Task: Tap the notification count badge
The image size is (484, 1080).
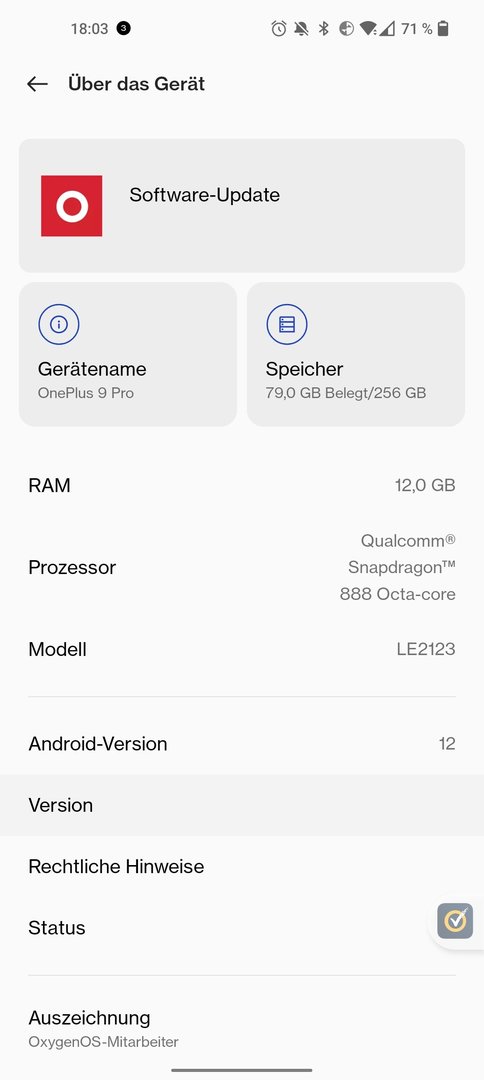Action: [x=123, y=28]
